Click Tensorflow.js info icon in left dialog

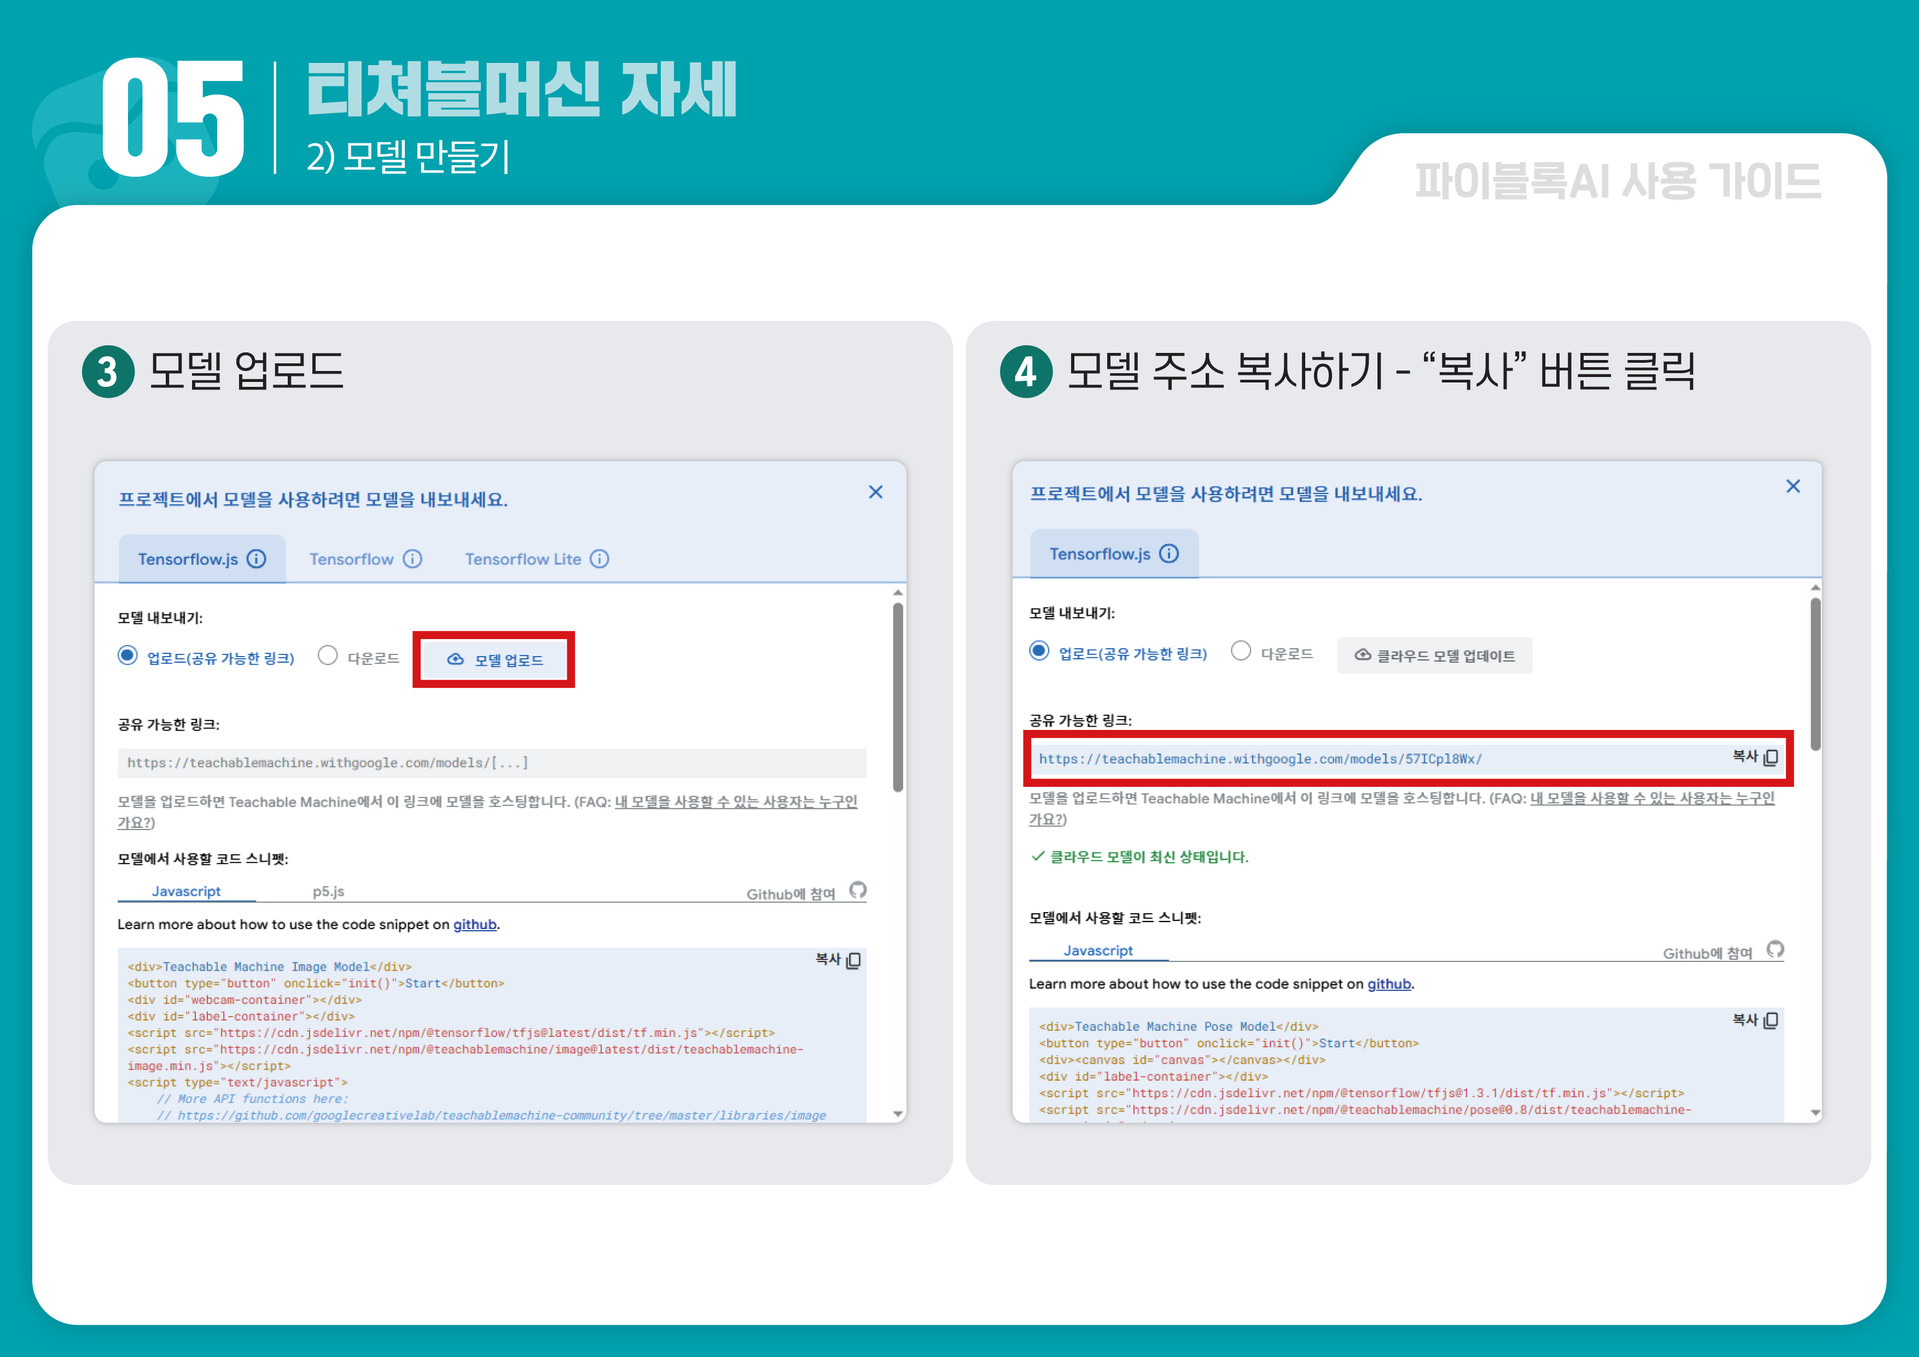(257, 559)
